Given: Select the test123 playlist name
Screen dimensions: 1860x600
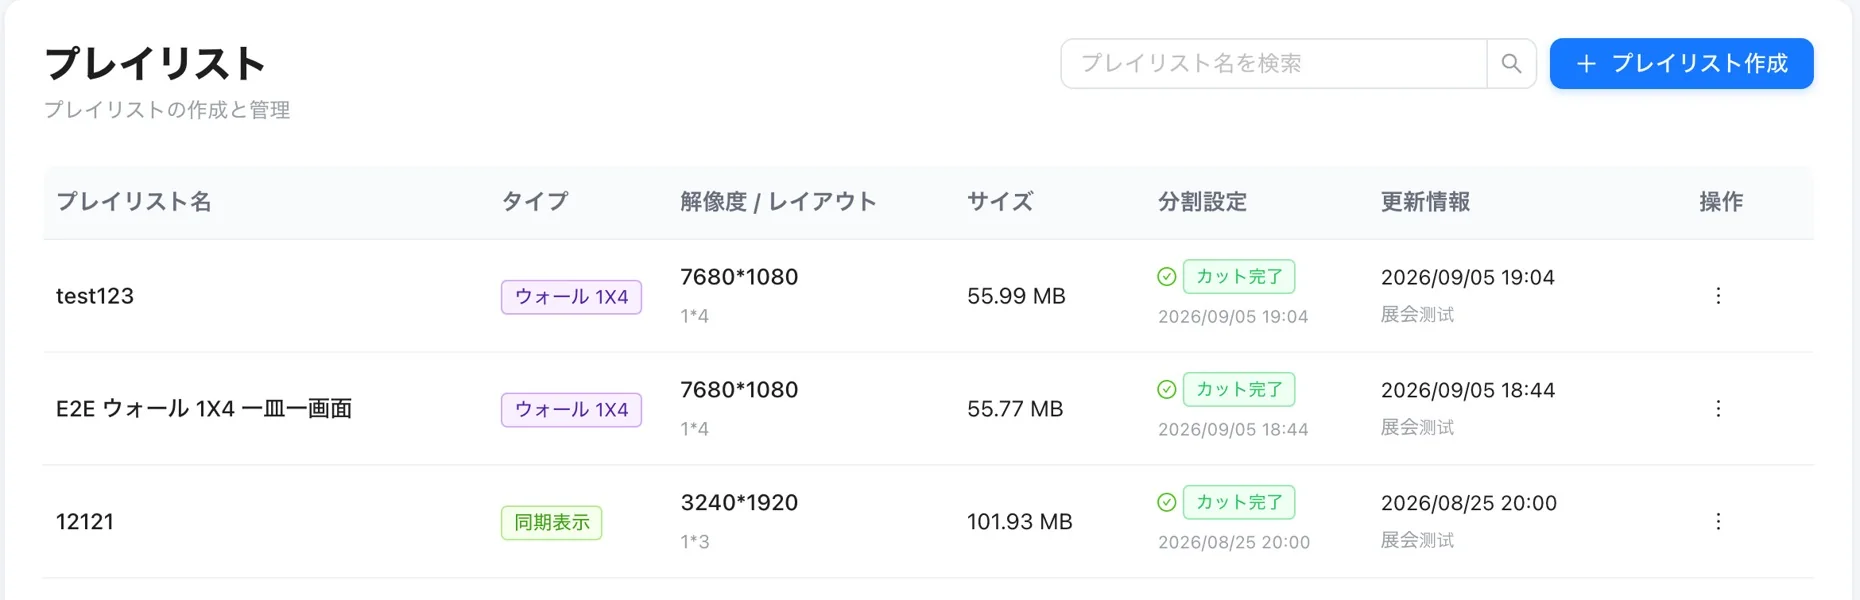Looking at the screenshot, I should pos(95,296).
